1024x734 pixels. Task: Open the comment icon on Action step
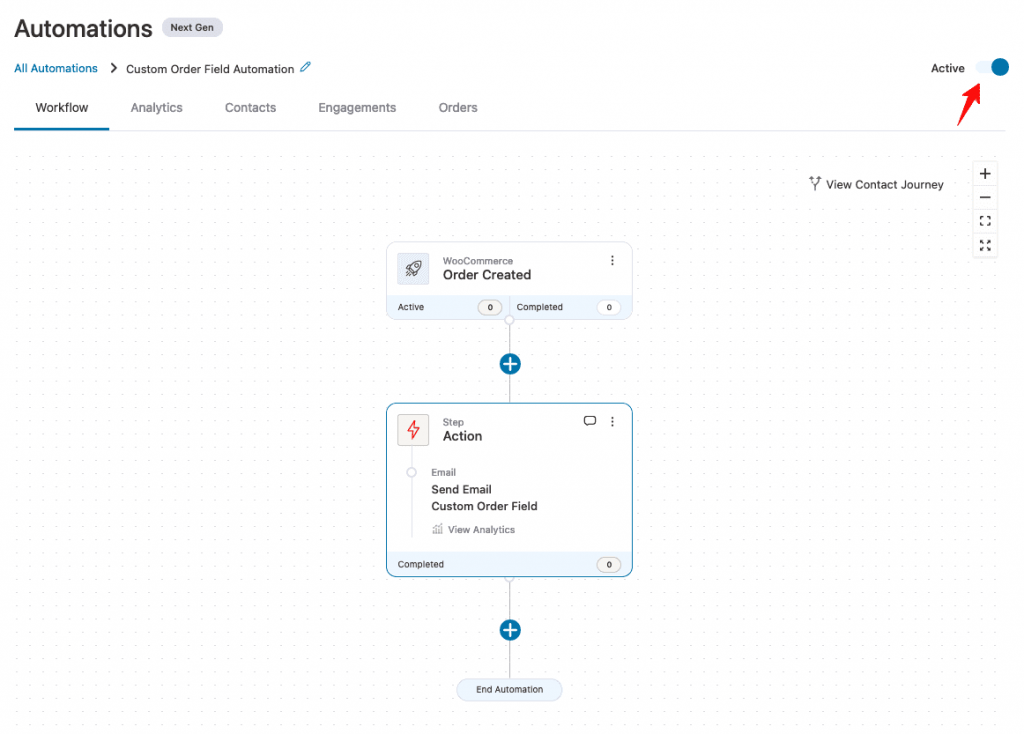590,421
